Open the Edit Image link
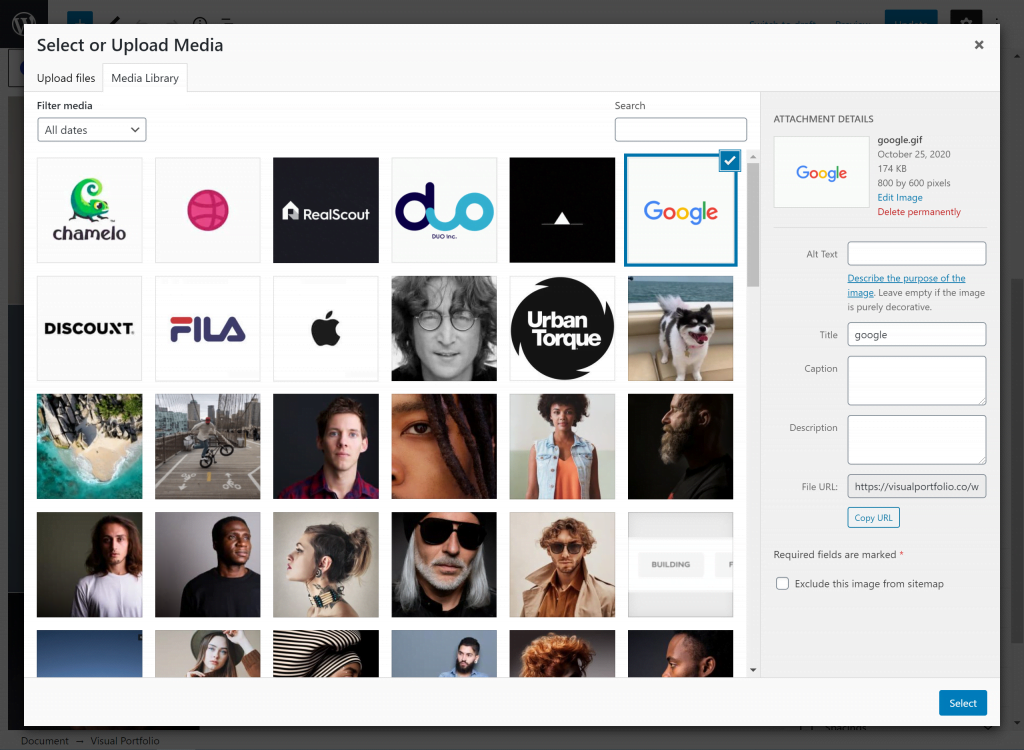 point(900,197)
